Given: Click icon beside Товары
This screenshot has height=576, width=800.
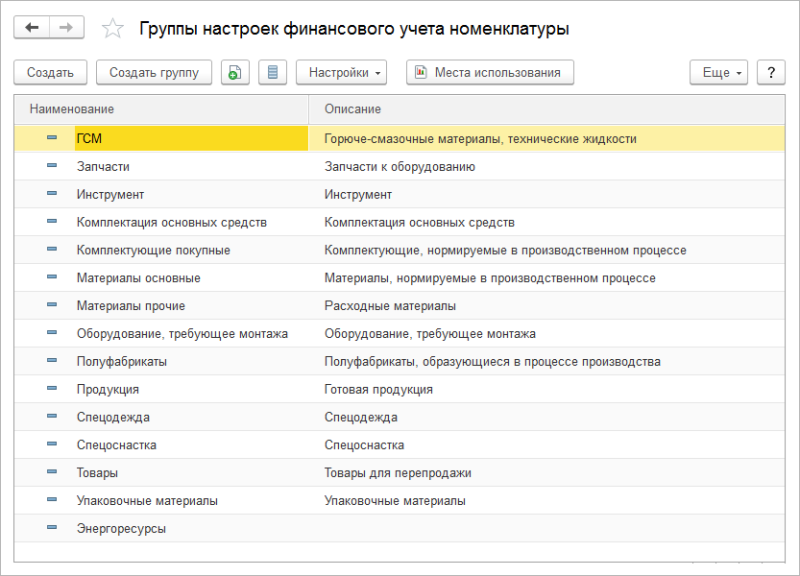Looking at the screenshot, I should click(x=52, y=471).
